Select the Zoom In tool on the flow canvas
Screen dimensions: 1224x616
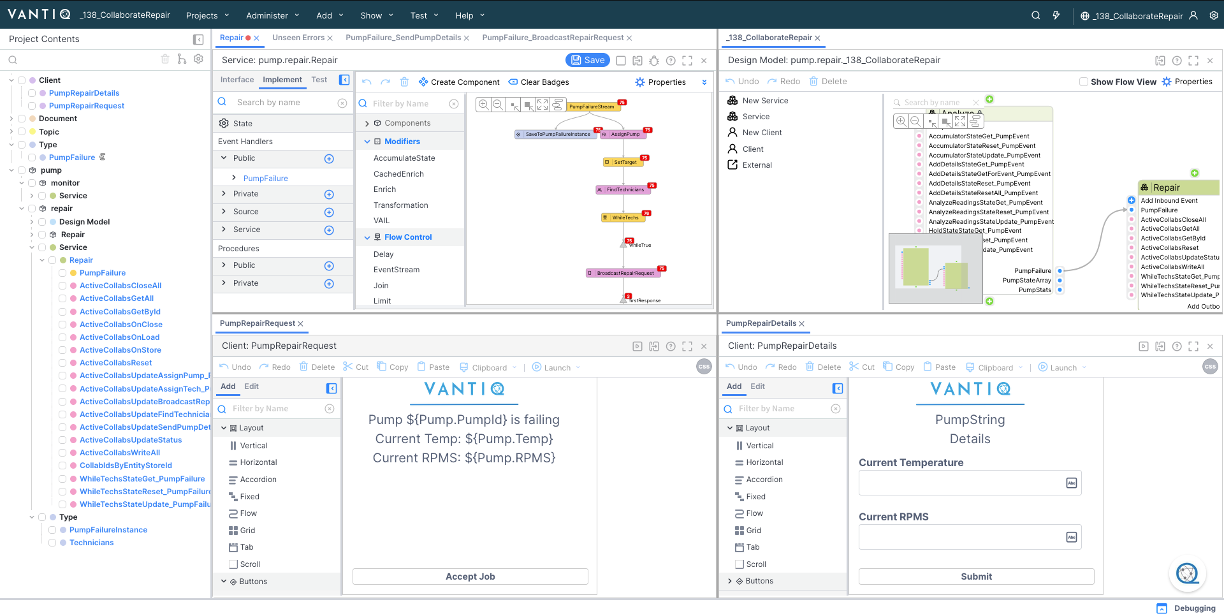(x=484, y=104)
